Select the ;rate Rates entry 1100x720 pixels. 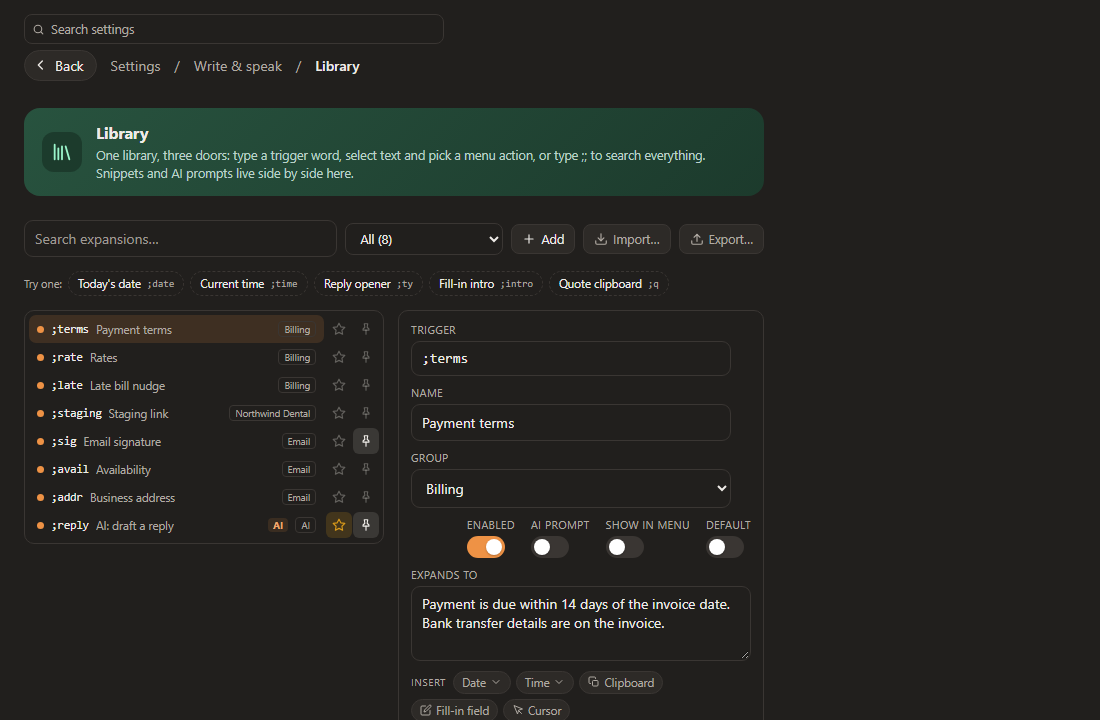pos(176,357)
